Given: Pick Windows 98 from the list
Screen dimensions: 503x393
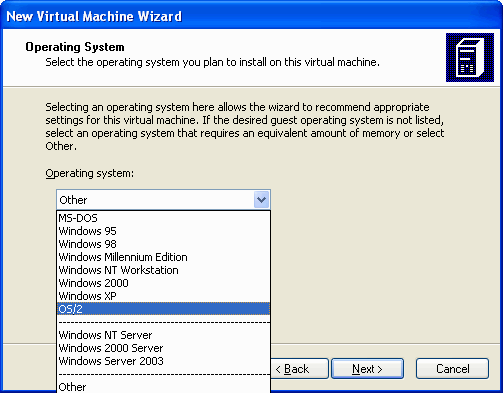Looking at the screenshot, I should (163, 244).
